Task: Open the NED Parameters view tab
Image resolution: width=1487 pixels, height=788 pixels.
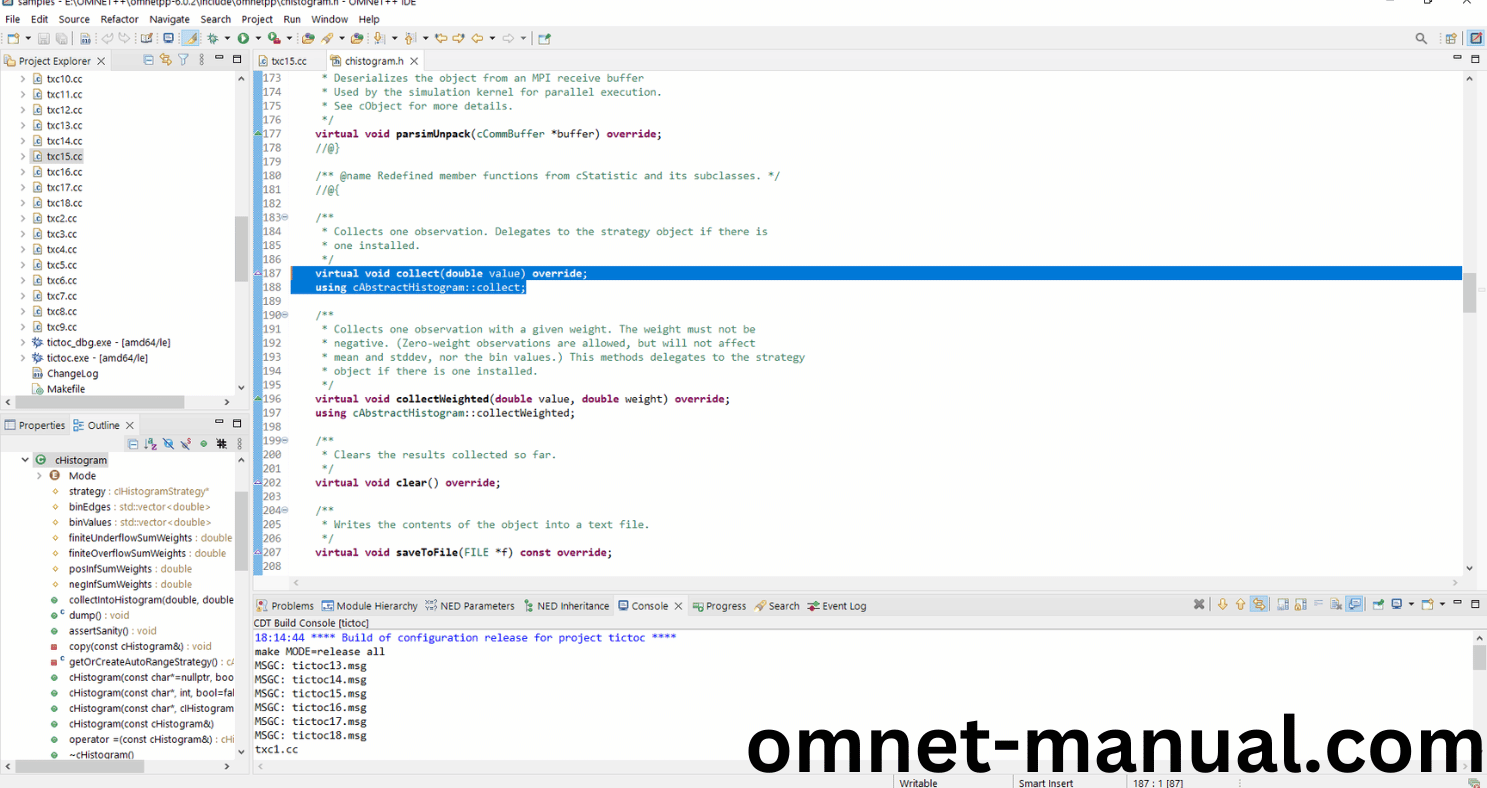Action: pyautogui.click(x=469, y=606)
